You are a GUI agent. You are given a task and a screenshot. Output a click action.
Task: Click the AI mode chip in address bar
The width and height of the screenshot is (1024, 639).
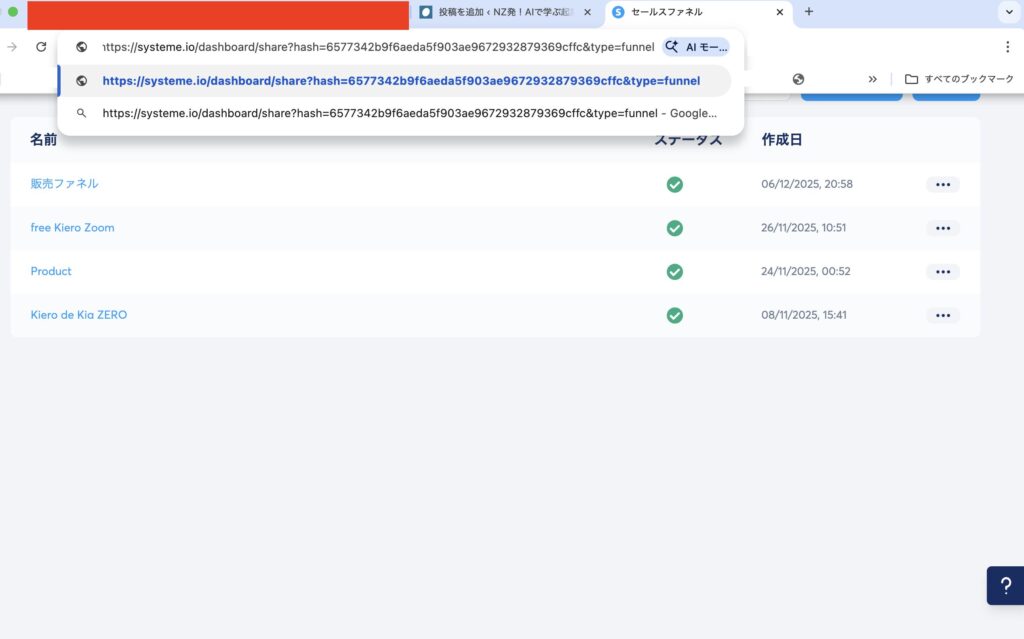click(x=696, y=47)
